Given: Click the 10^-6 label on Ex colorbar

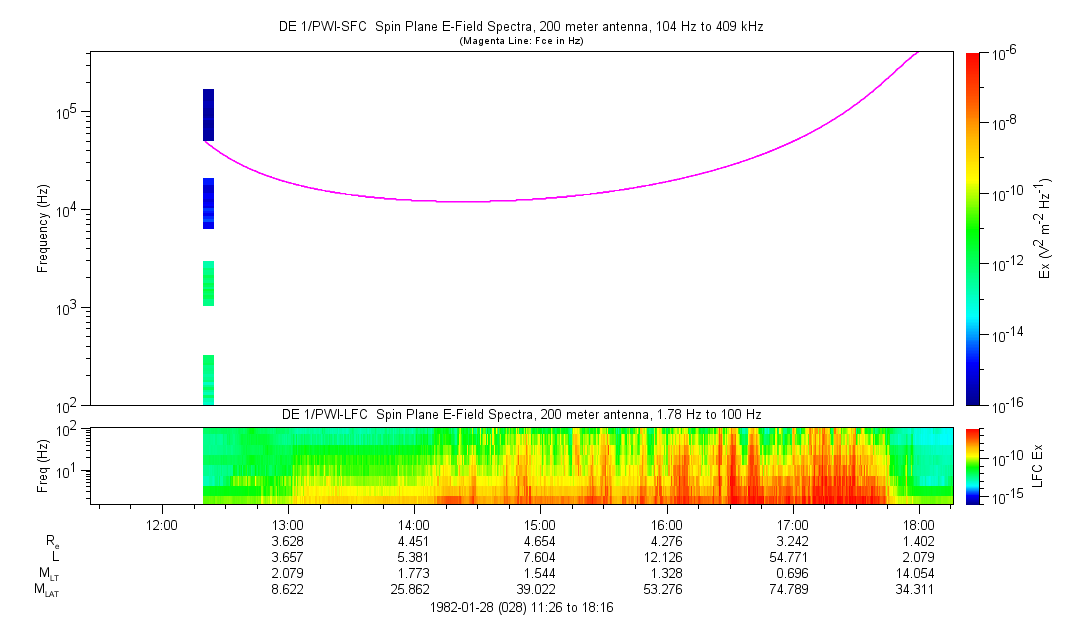Looking at the screenshot, I should pos(1003,54).
